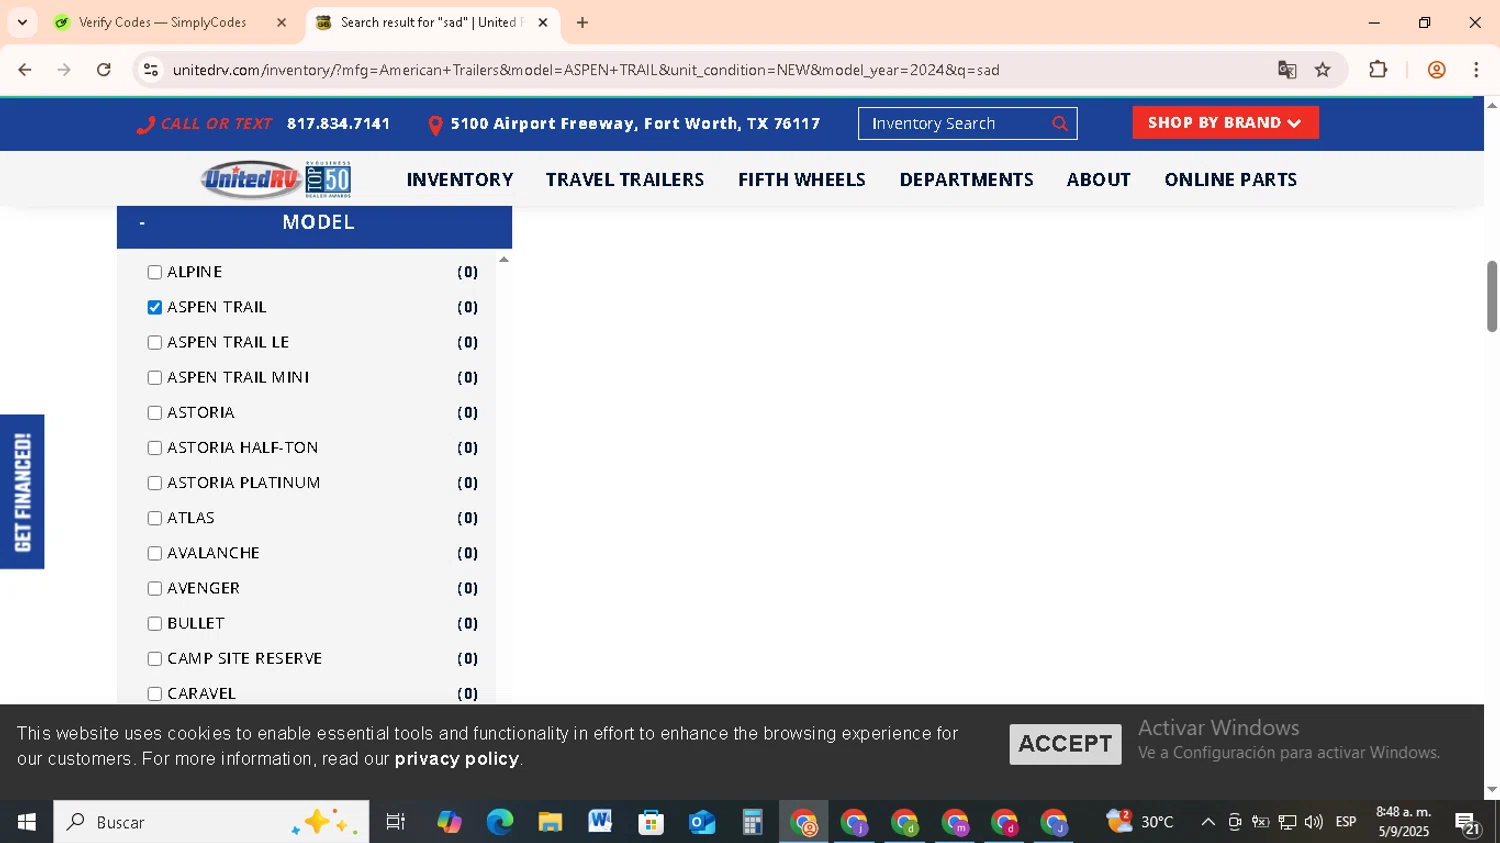Open the DEPARTMENTS menu
Screen dimensions: 1500x843
point(966,180)
